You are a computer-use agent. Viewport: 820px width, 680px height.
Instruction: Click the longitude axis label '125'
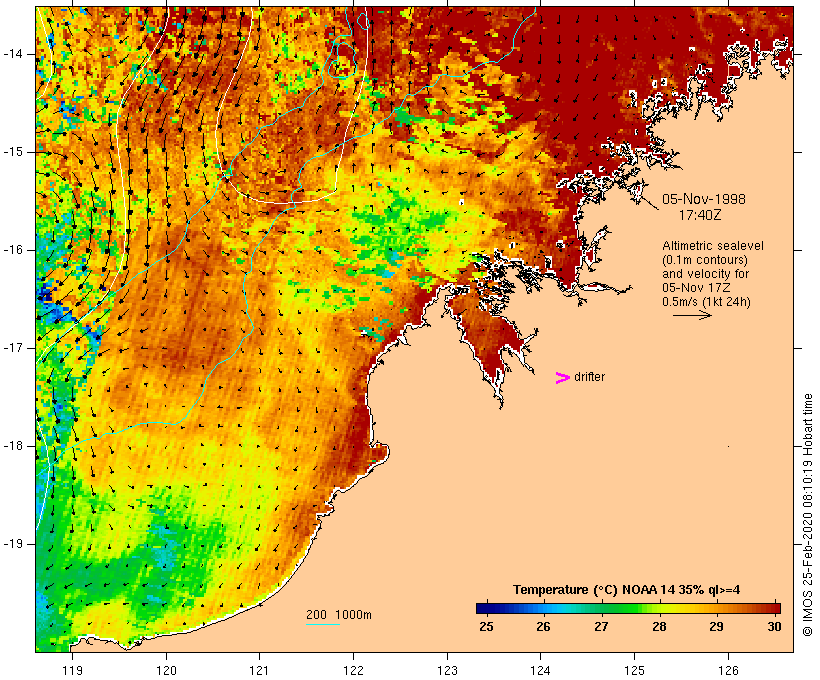click(x=634, y=670)
